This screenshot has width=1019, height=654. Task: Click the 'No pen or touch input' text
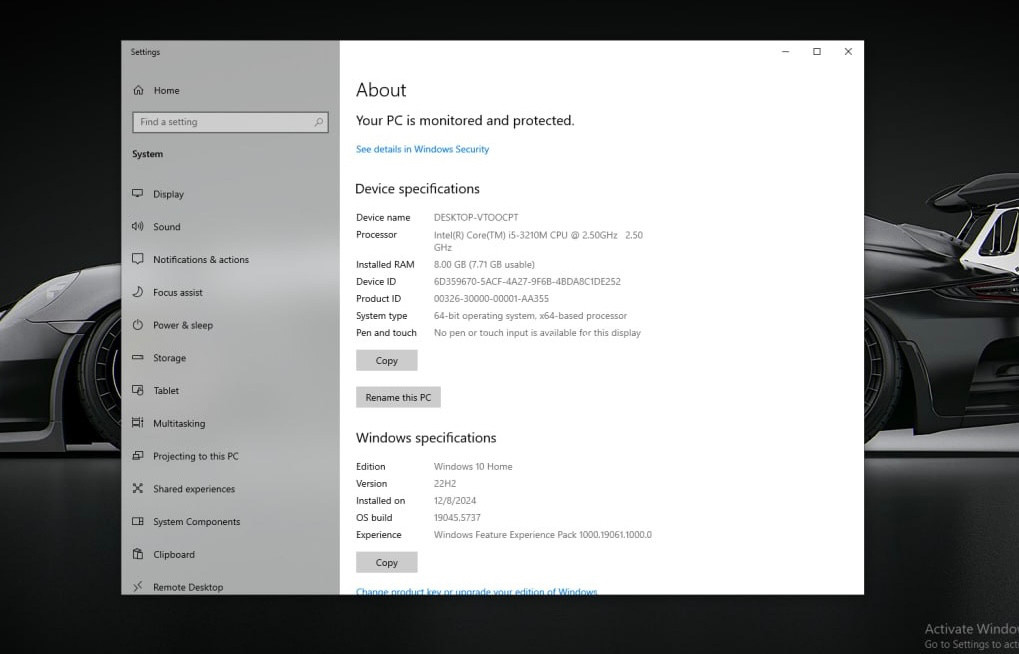click(537, 332)
